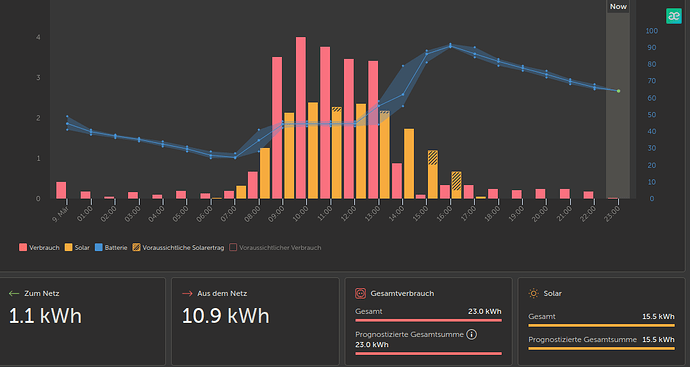Enable Voraussichtlicher Verbrauch legend entry

(x=275, y=248)
